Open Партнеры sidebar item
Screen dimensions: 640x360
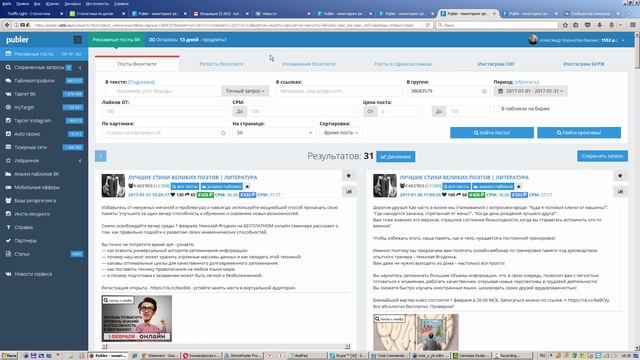click(x=44, y=241)
